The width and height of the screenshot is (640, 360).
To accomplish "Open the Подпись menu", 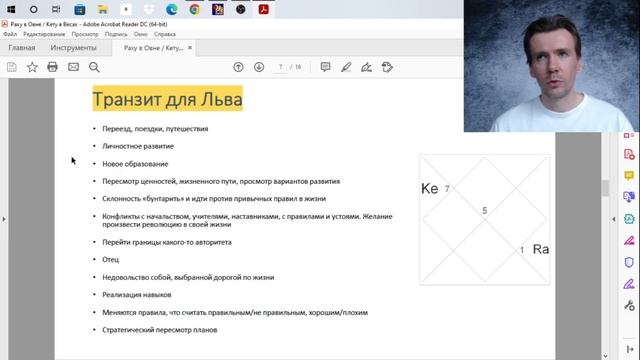I will [116, 34].
